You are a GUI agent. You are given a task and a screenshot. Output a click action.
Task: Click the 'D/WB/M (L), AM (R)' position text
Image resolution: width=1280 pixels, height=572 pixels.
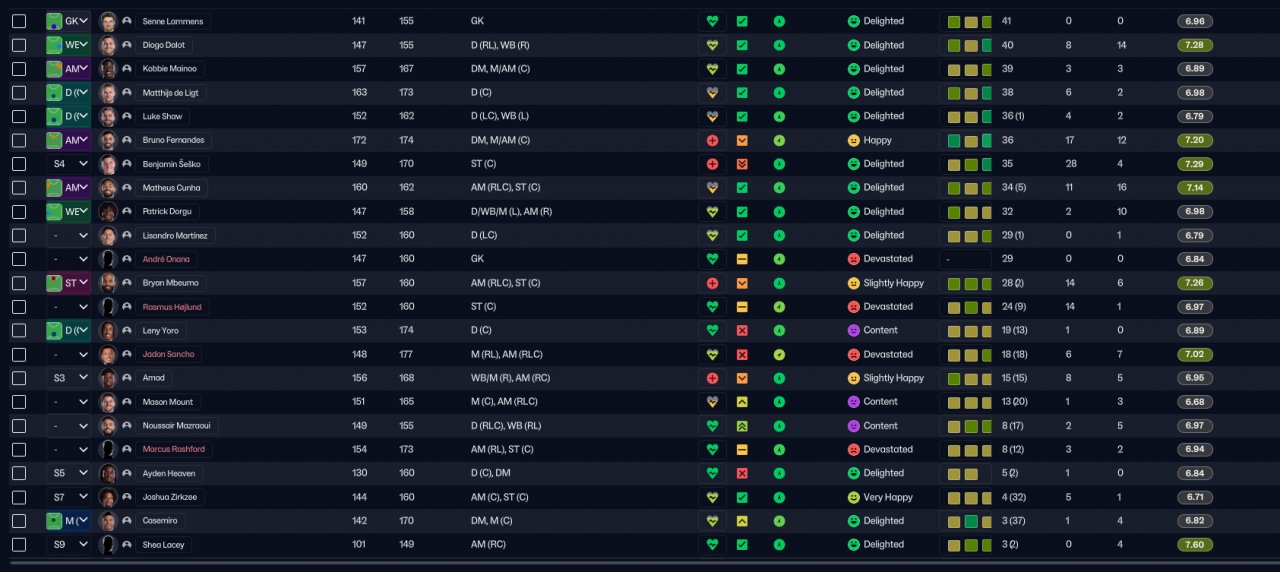click(x=511, y=212)
